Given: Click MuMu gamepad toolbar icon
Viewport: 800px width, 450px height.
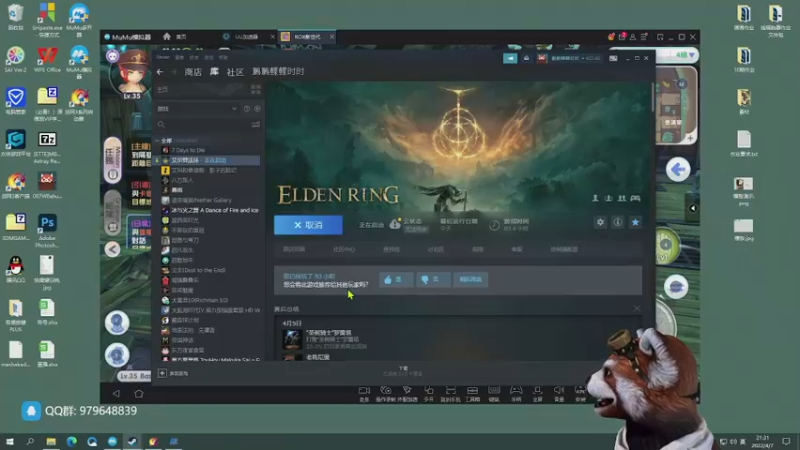Looking at the screenshot, I should point(516,393).
